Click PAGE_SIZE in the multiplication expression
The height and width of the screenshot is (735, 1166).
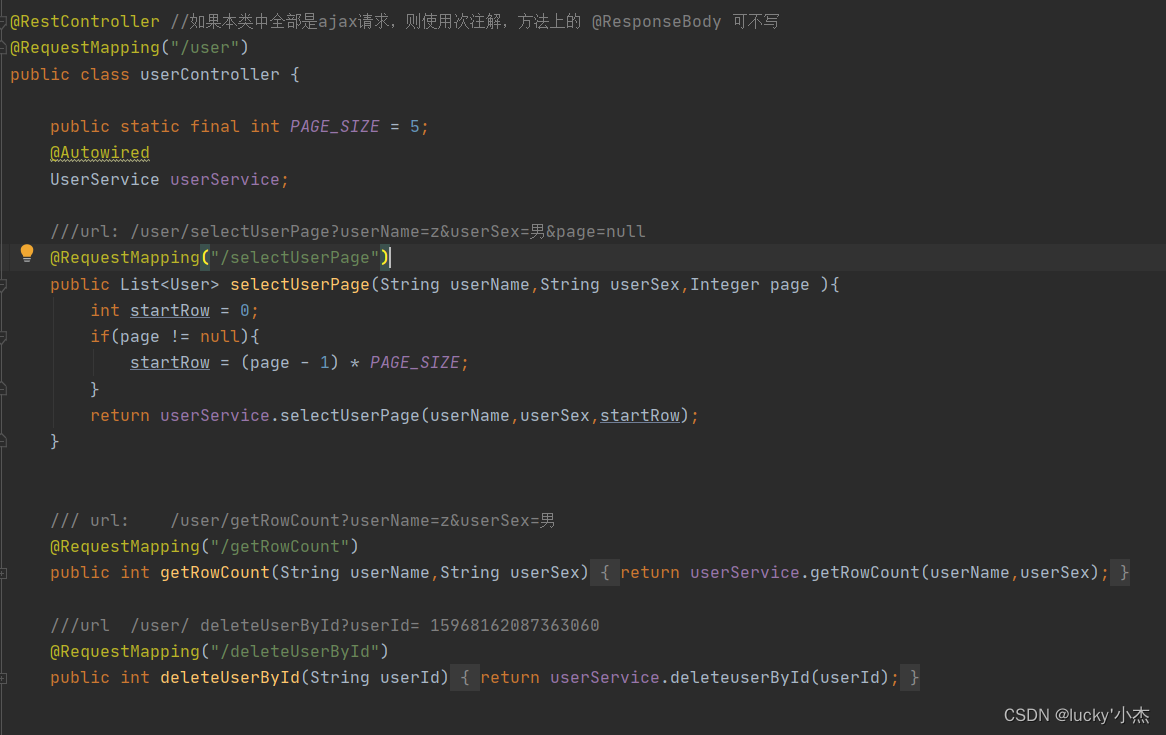pyautogui.click(x=414, y=362)
